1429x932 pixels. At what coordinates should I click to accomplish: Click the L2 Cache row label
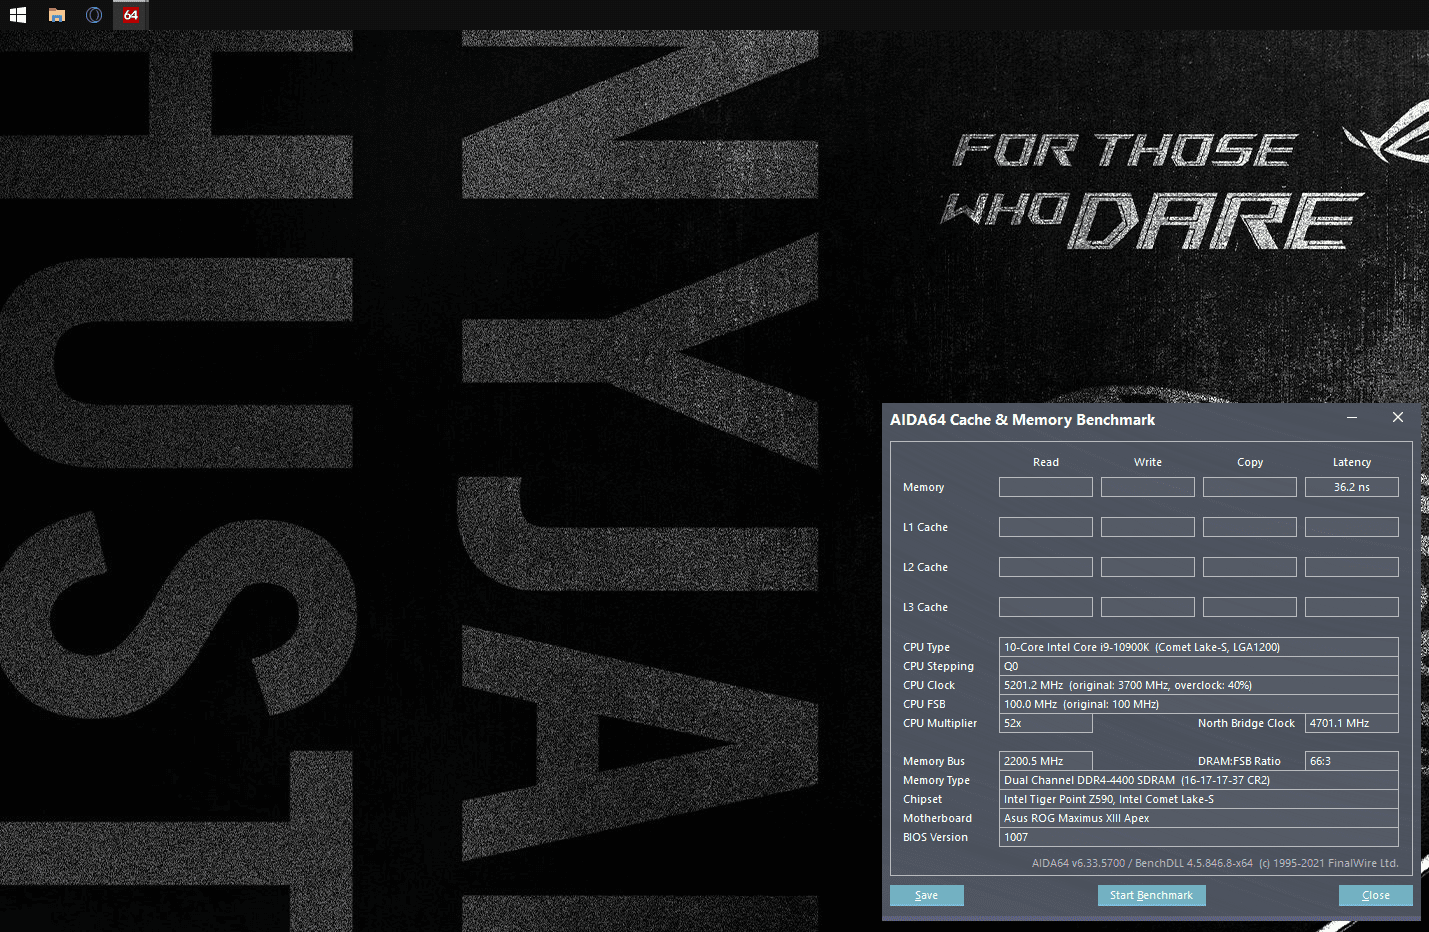925,567
